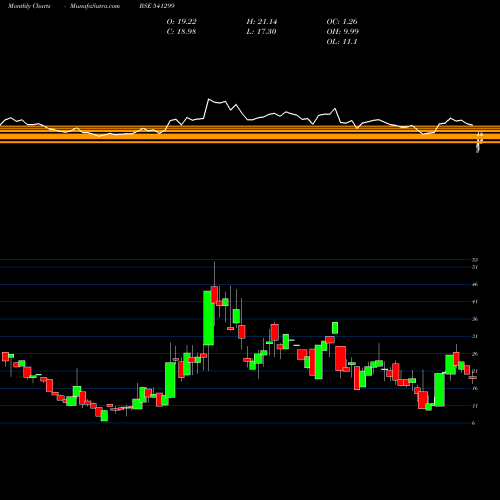Open the MunafaSutra.com link label
The image size is (500, 500).
(x=95, y=6)
